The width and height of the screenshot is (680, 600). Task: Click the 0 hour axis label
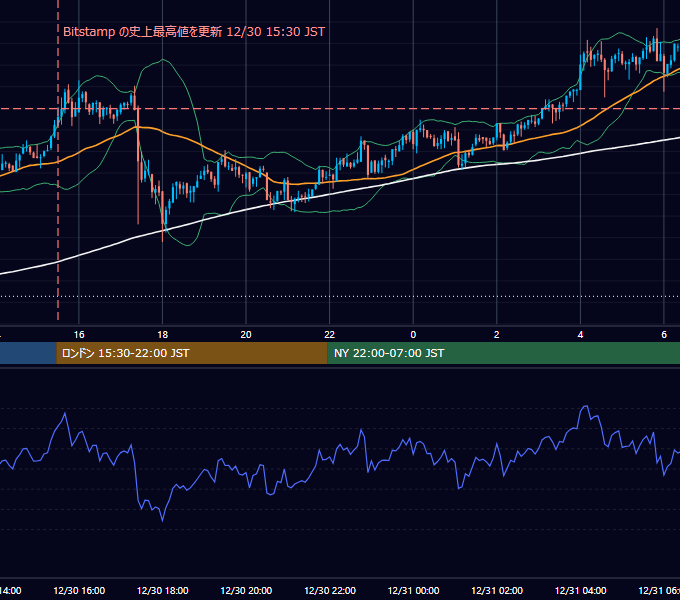(x=413, y=335)
